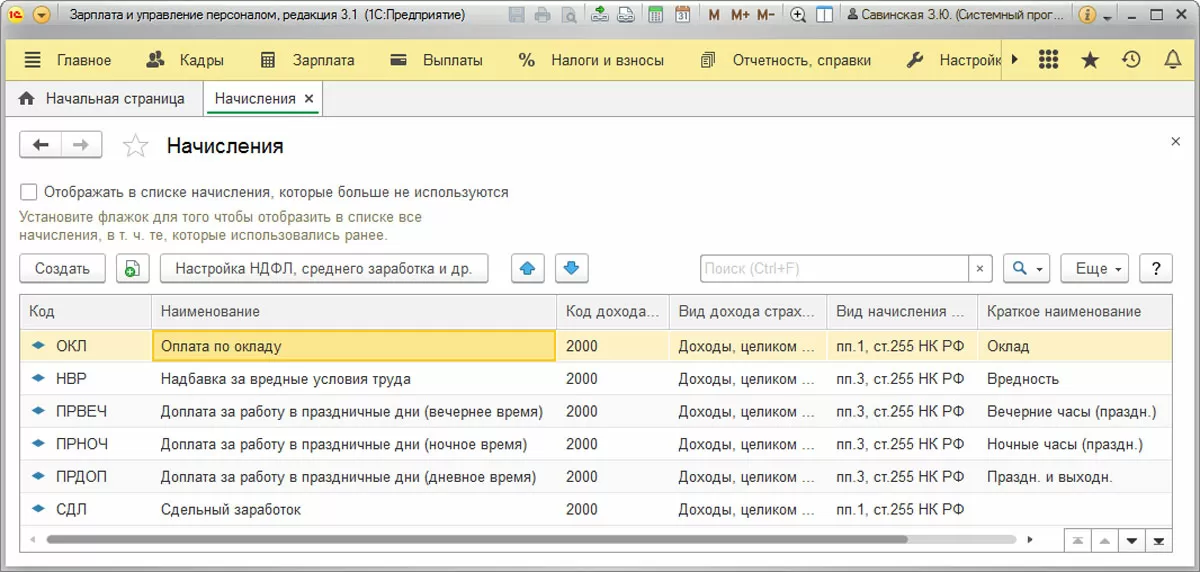Image resolution: width=1200 pixels, height=572 pixels.
Task: Click the move item up arrow button
Action: 528,268
